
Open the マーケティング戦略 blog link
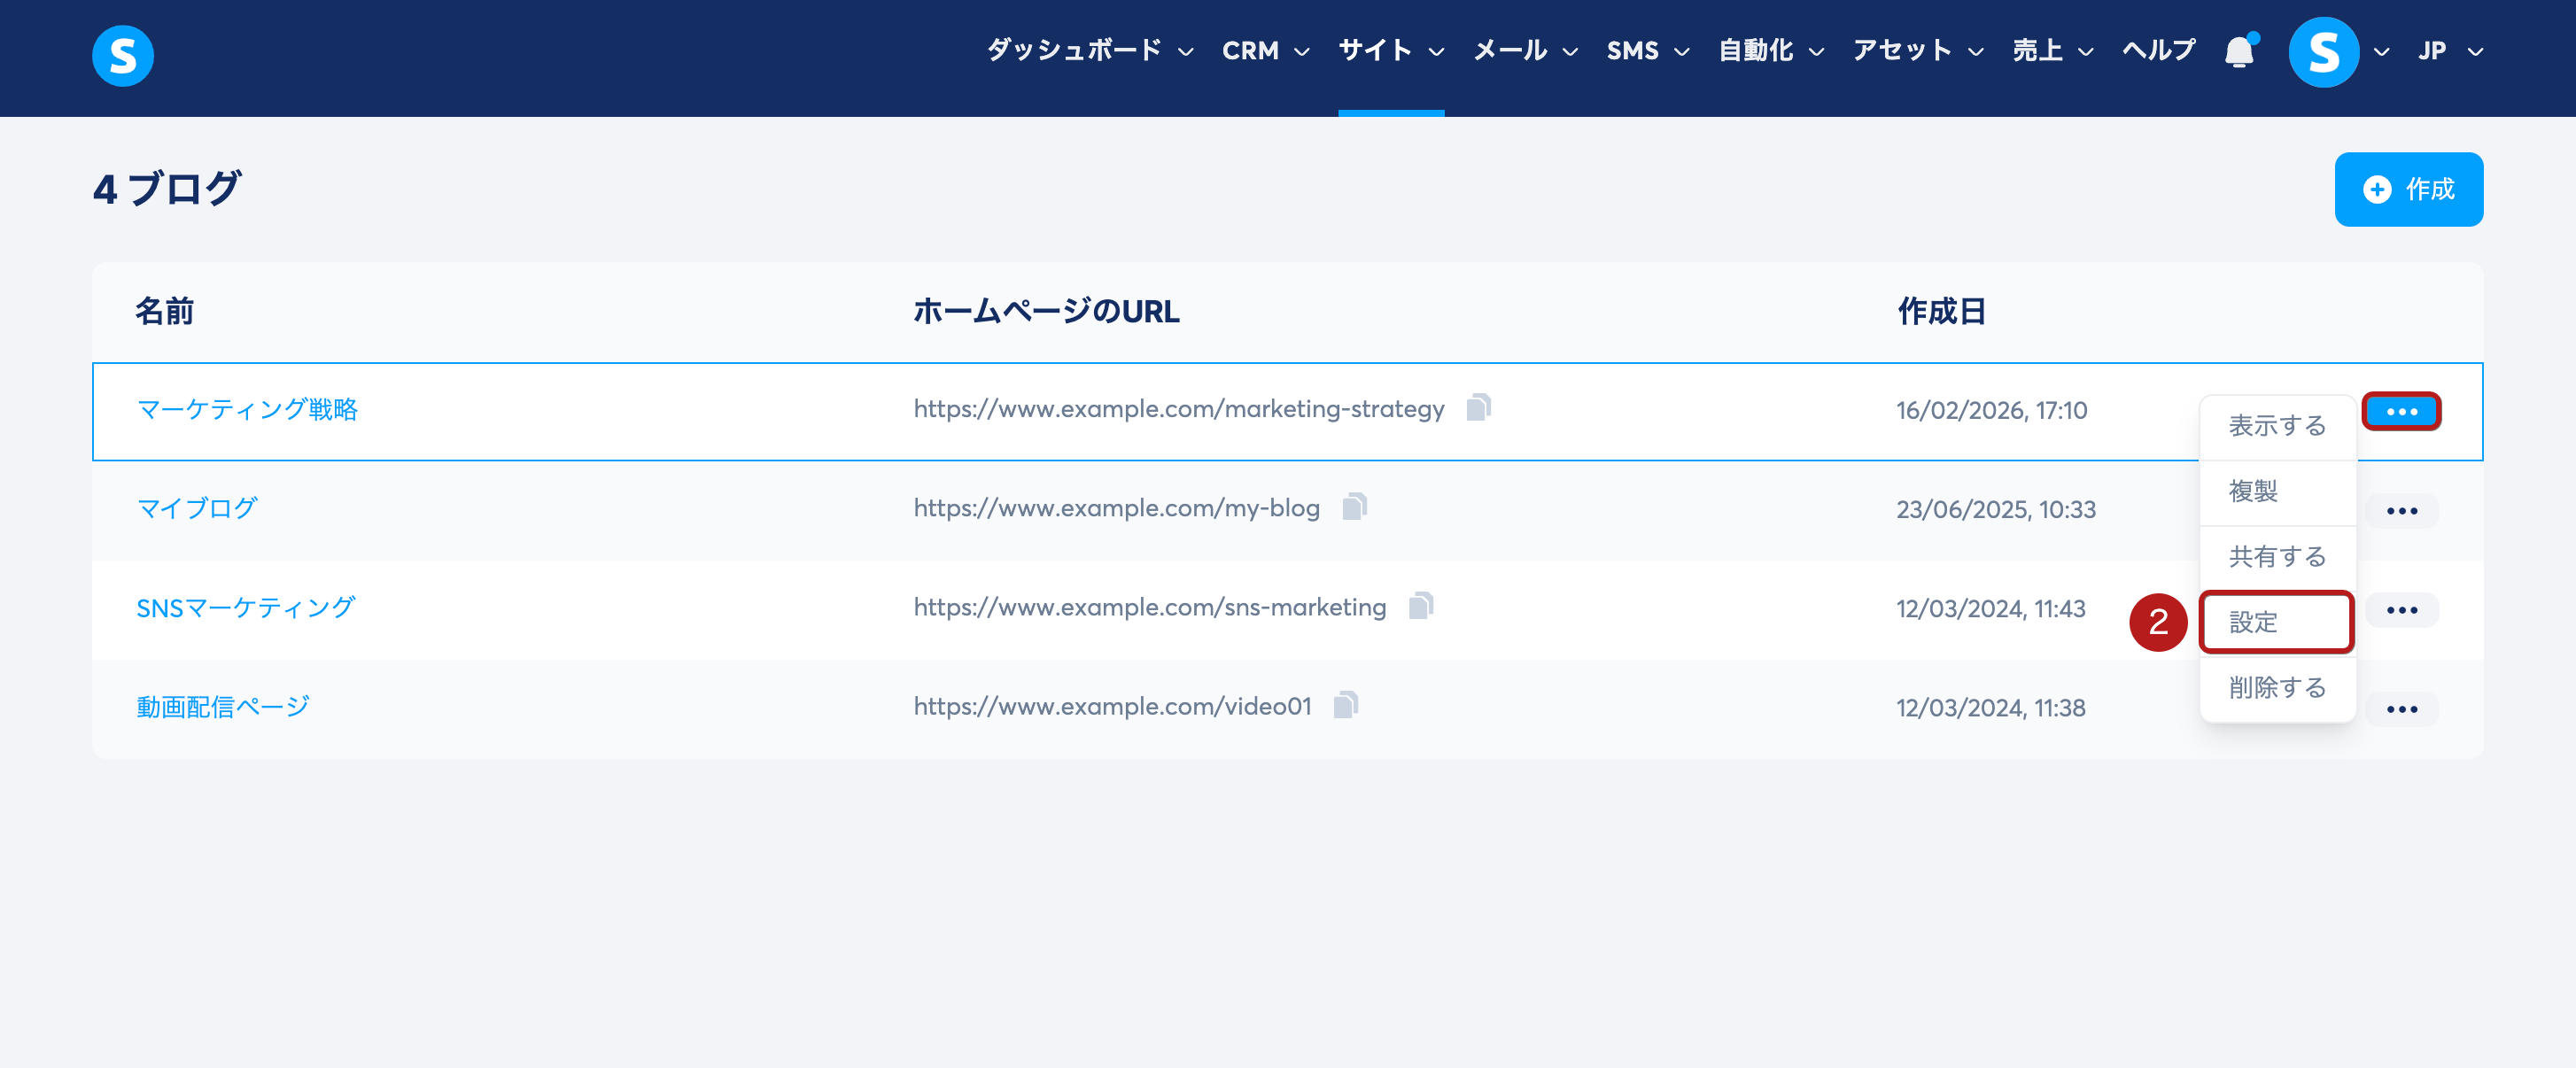(247, 409)
